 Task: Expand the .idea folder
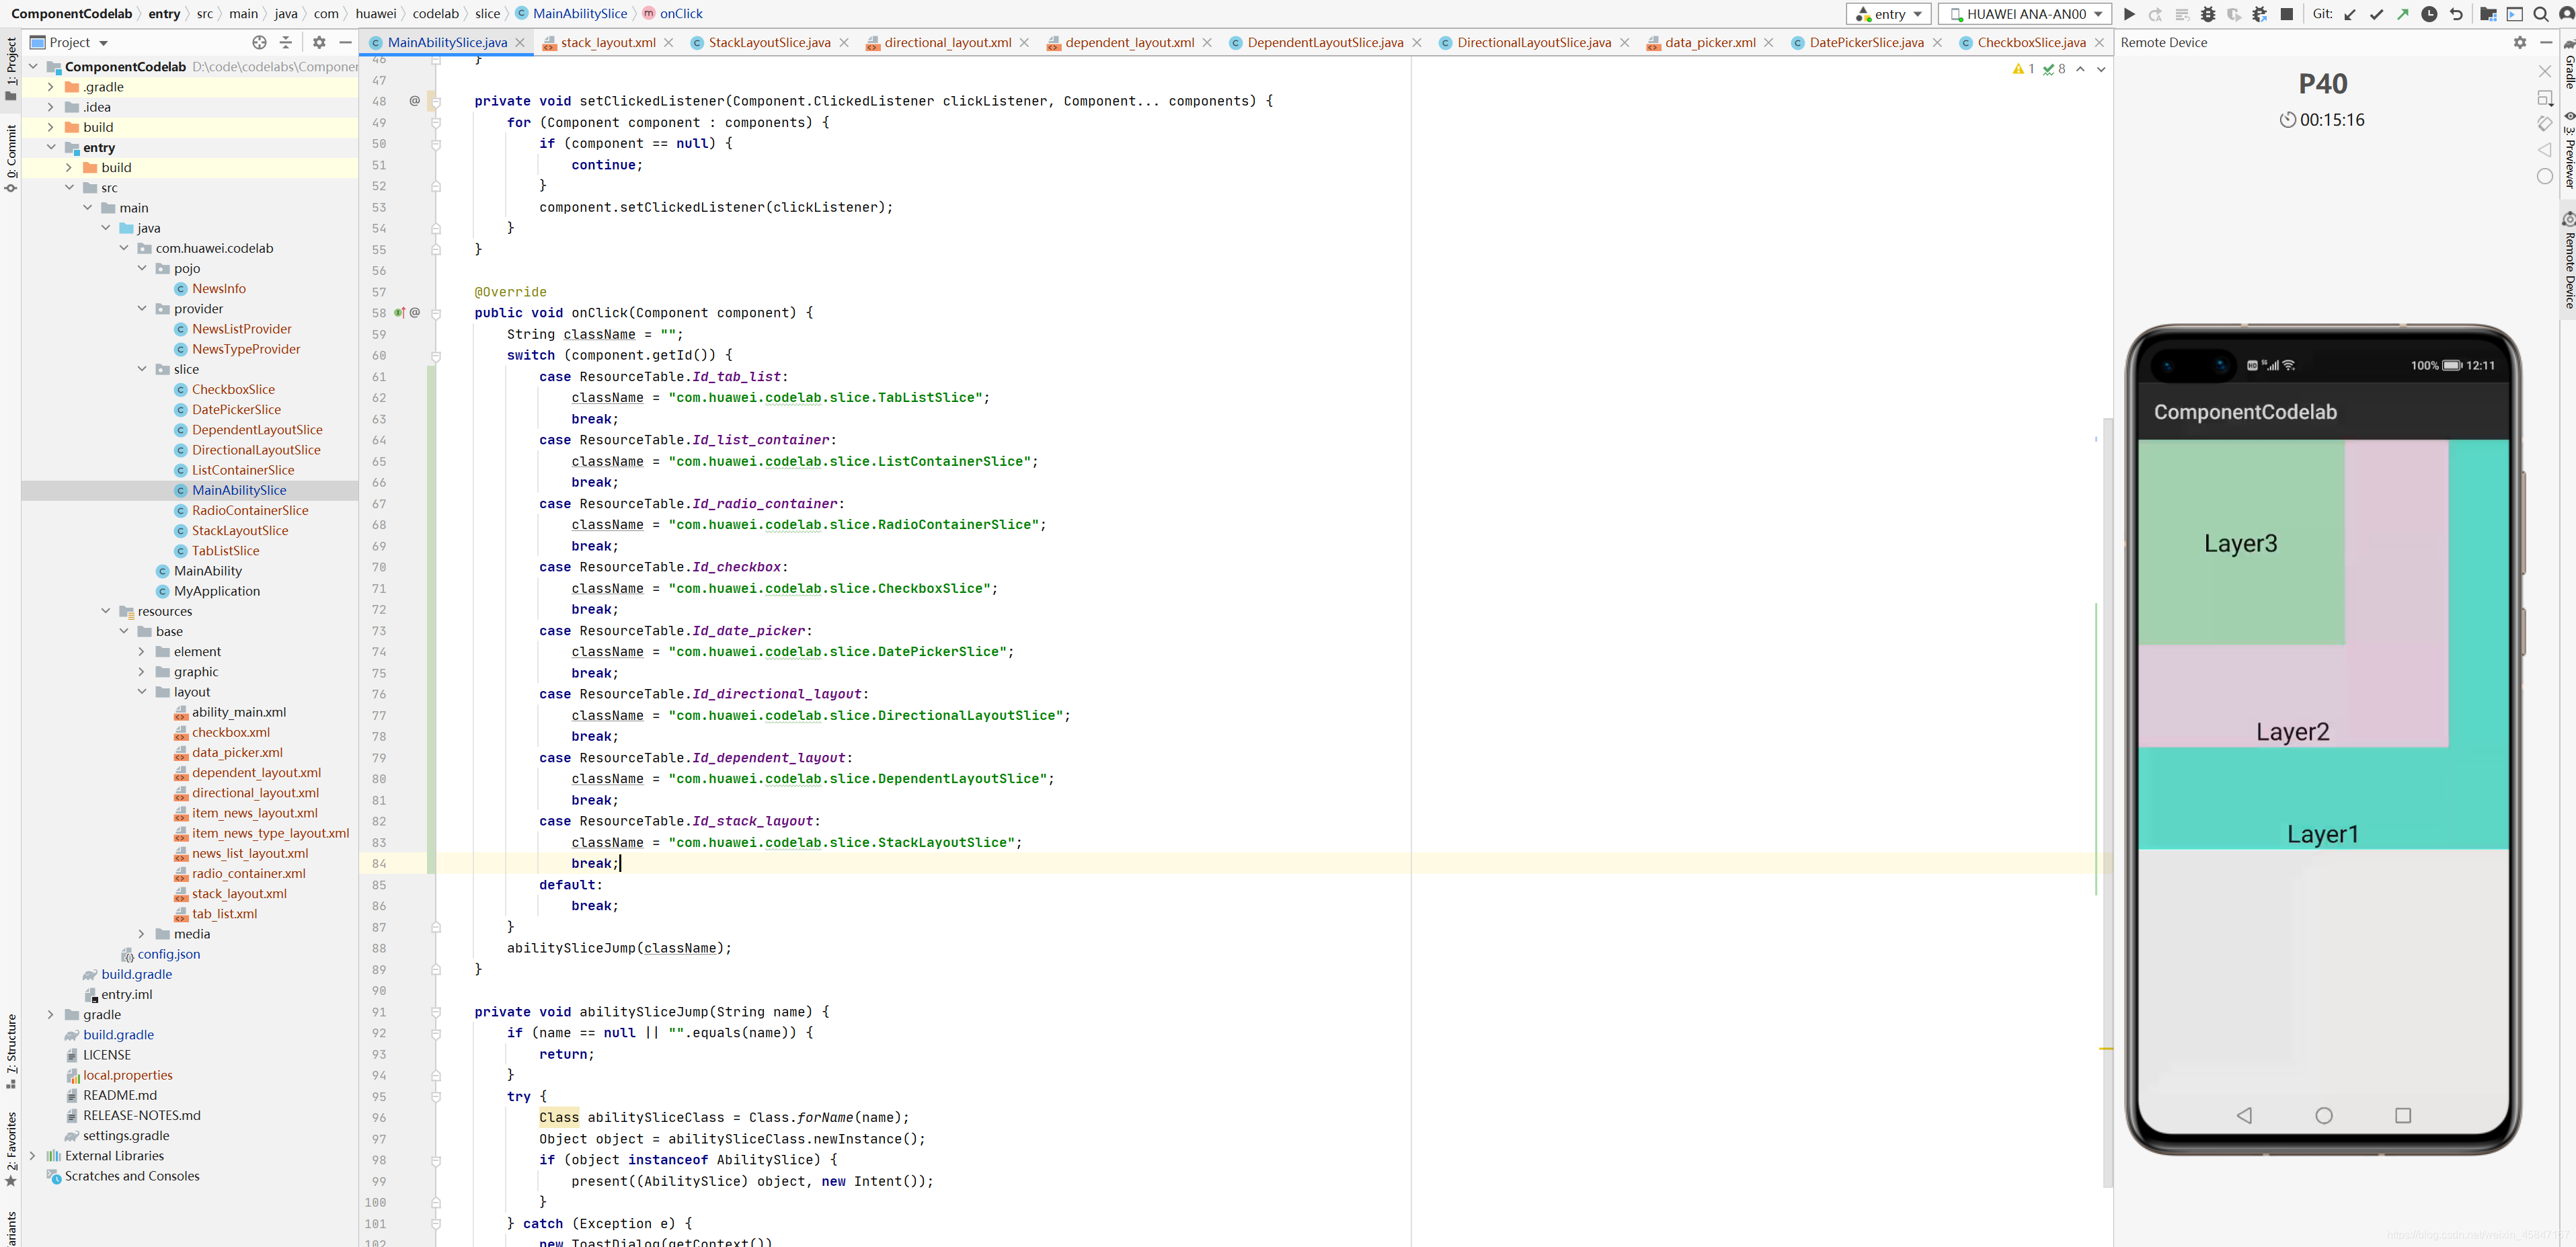click(50, 107)
